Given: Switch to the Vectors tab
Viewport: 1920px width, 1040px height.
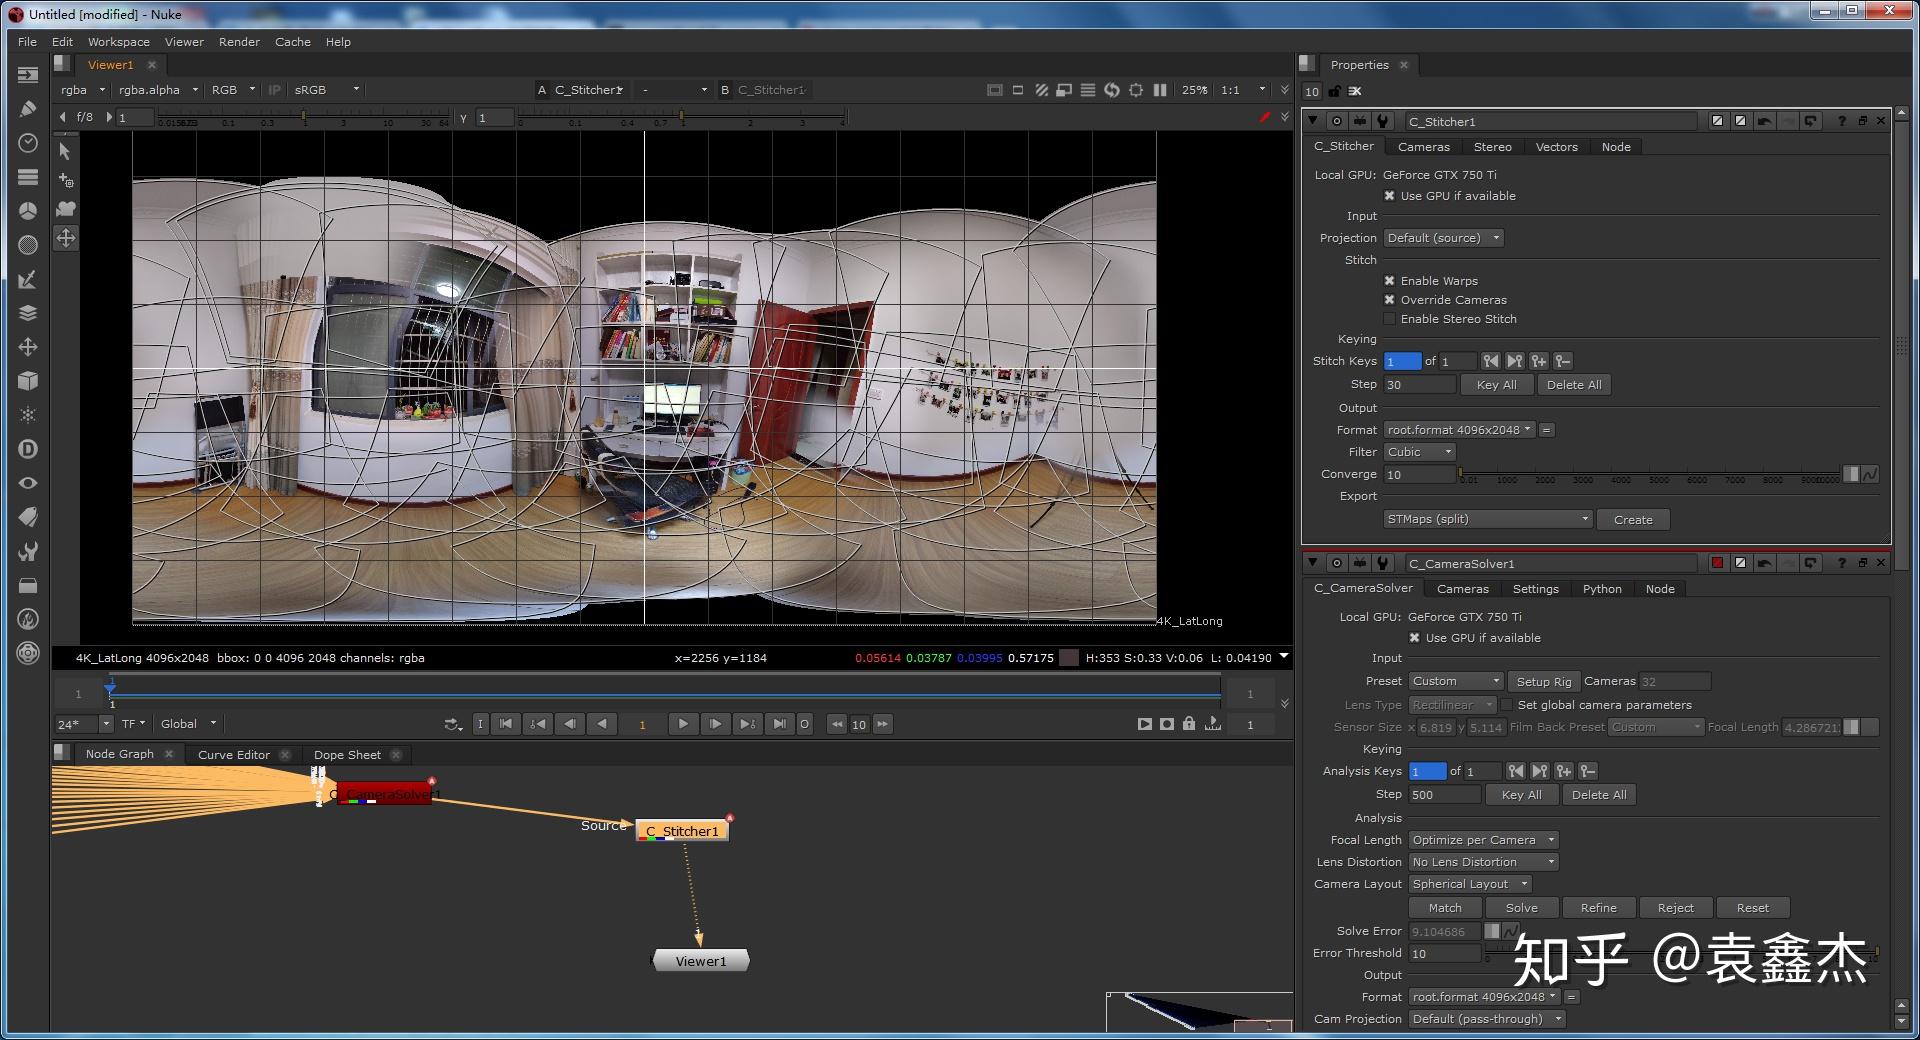Looking at the screenshot, I should point(1556,147).
